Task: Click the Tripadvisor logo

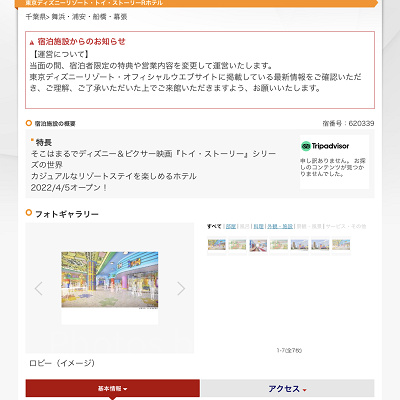Action: pyautogui.click(x=325, y=146)
